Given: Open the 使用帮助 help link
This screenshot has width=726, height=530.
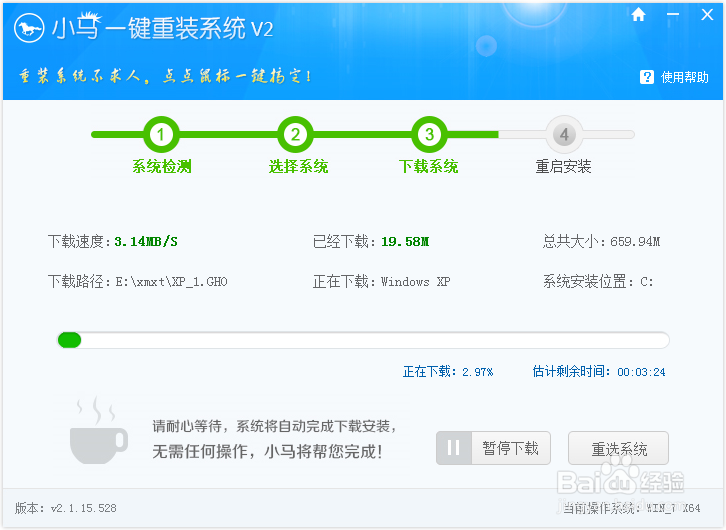Looking at the screenshot, I should coord(684,77).
